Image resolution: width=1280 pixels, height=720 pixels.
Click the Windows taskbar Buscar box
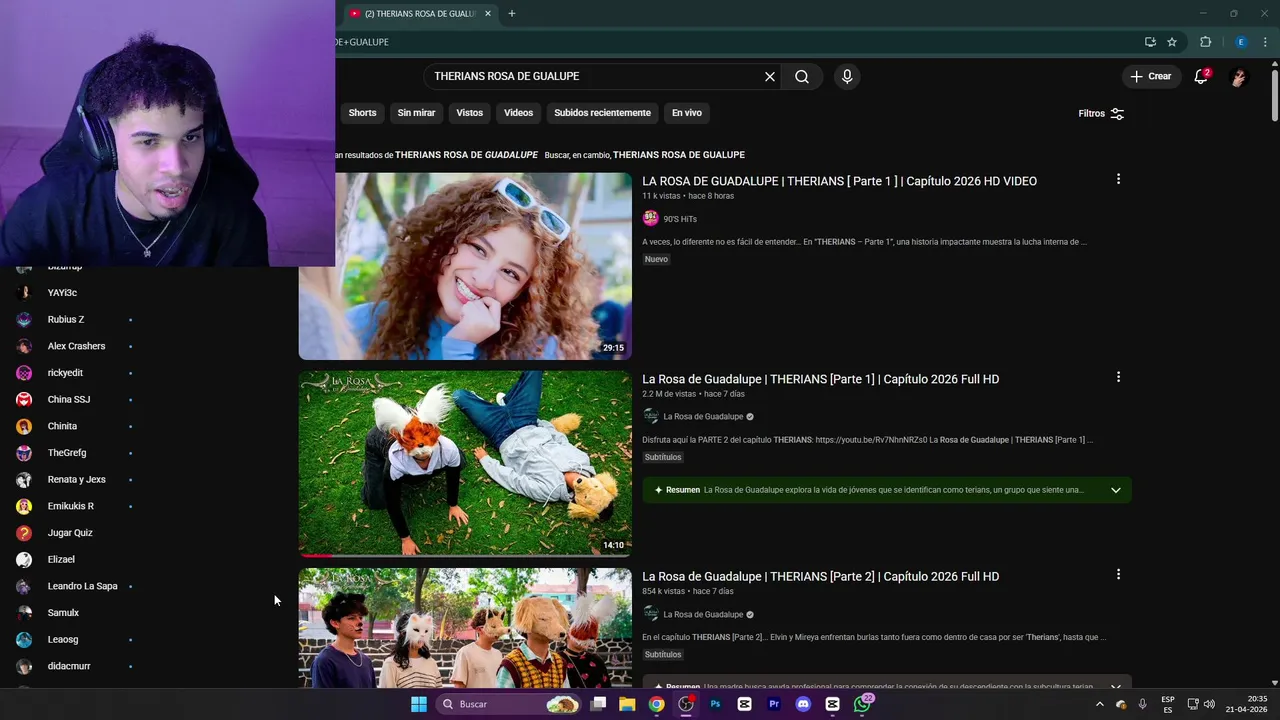(x=510, y=704)
